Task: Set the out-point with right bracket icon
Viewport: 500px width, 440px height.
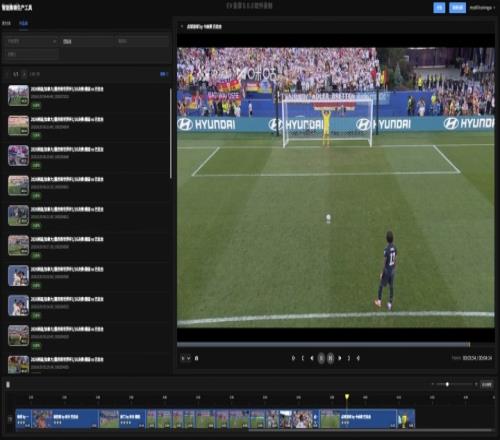Action: (x=349, y=358)
